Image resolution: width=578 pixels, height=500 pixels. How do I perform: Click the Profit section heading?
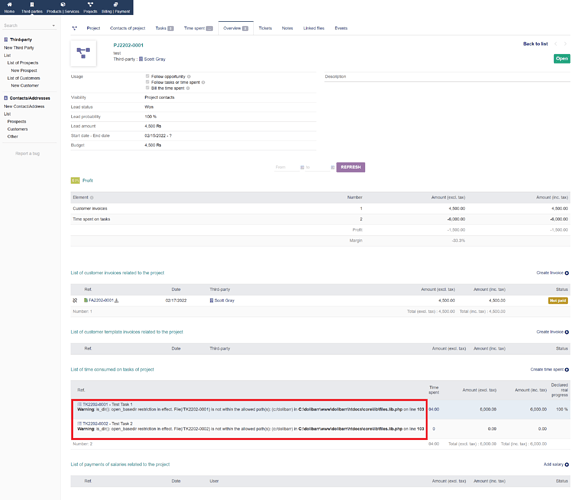(x=88, y=180)
